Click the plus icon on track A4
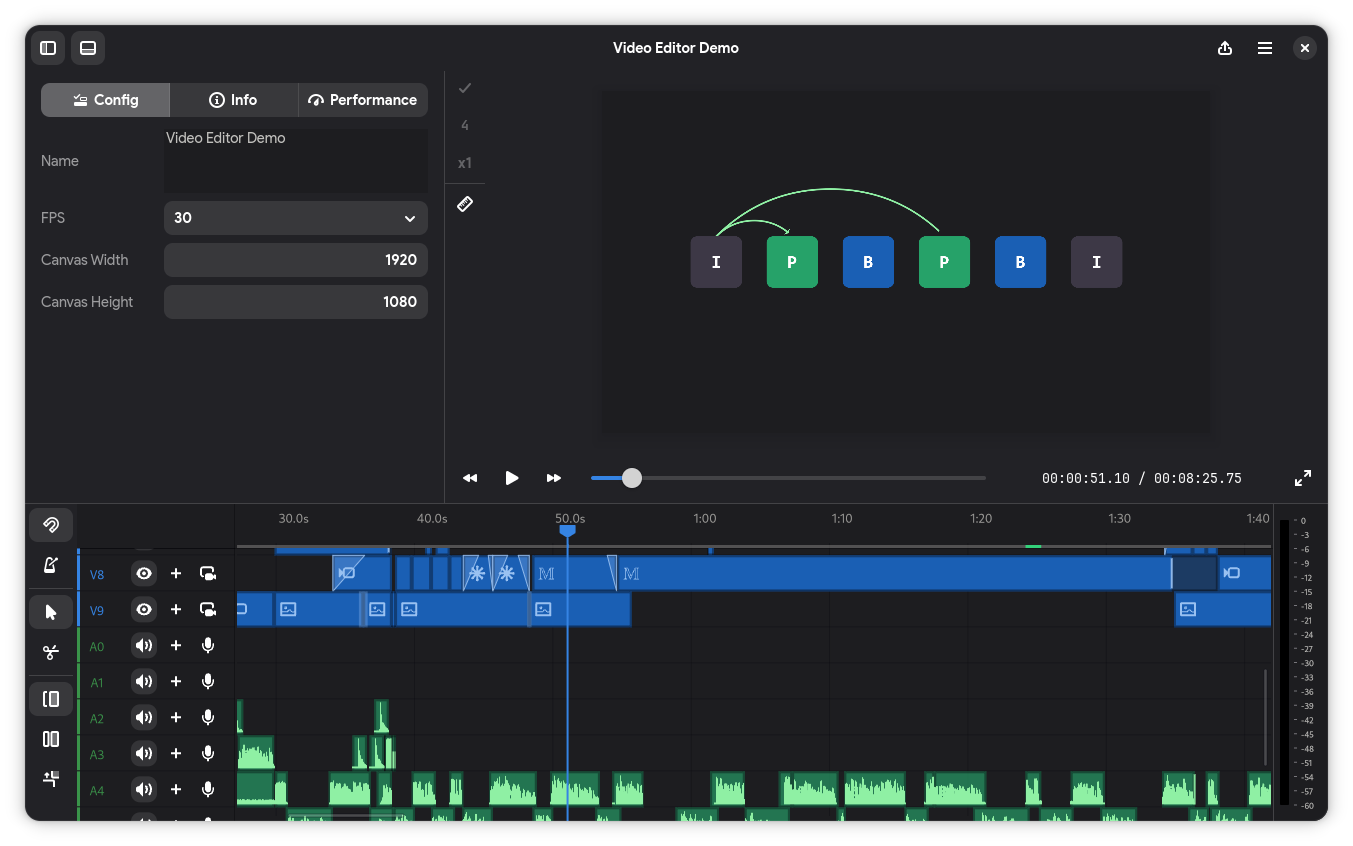 (x=176, y=790)
